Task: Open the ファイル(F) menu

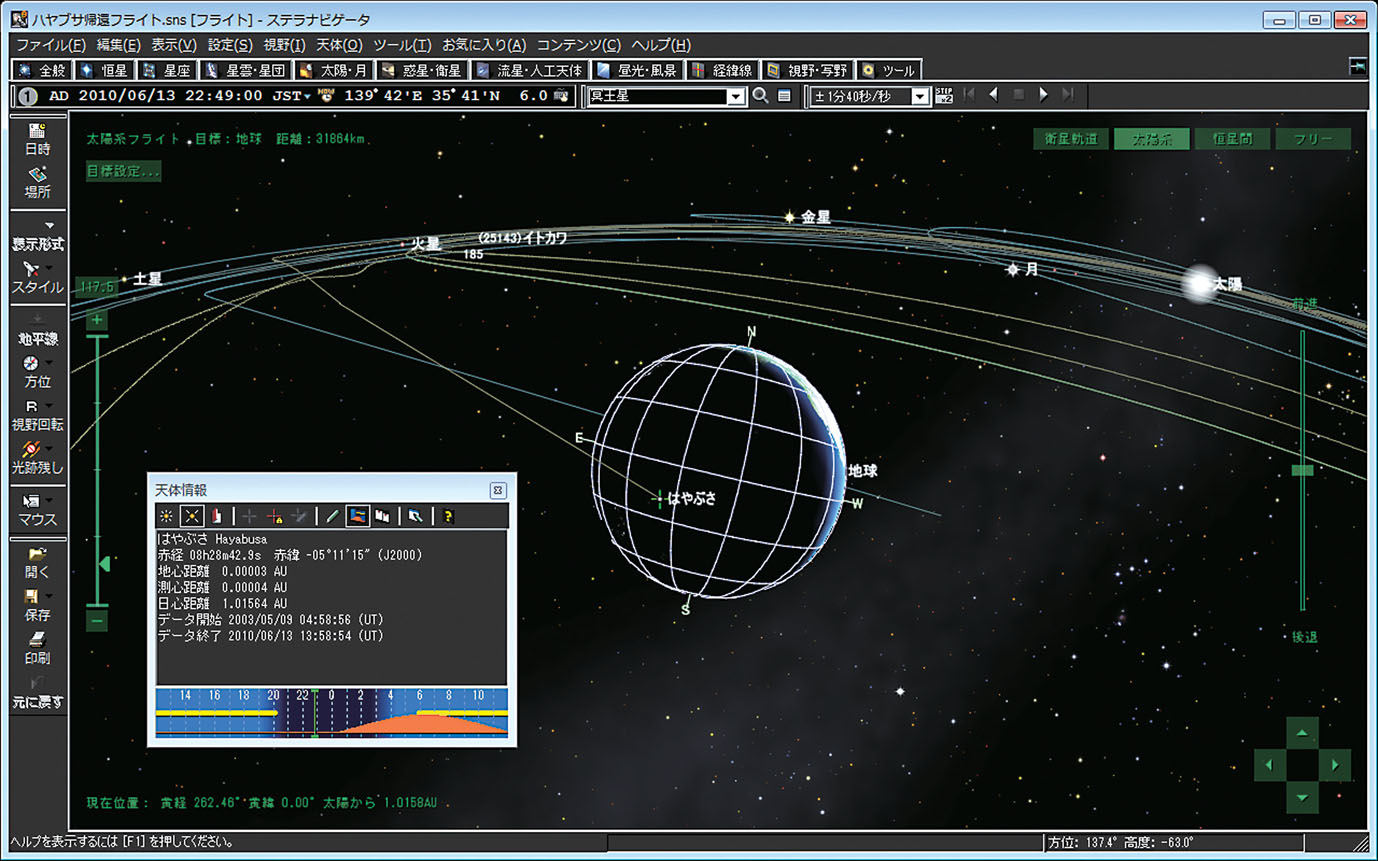Action: 51,45
